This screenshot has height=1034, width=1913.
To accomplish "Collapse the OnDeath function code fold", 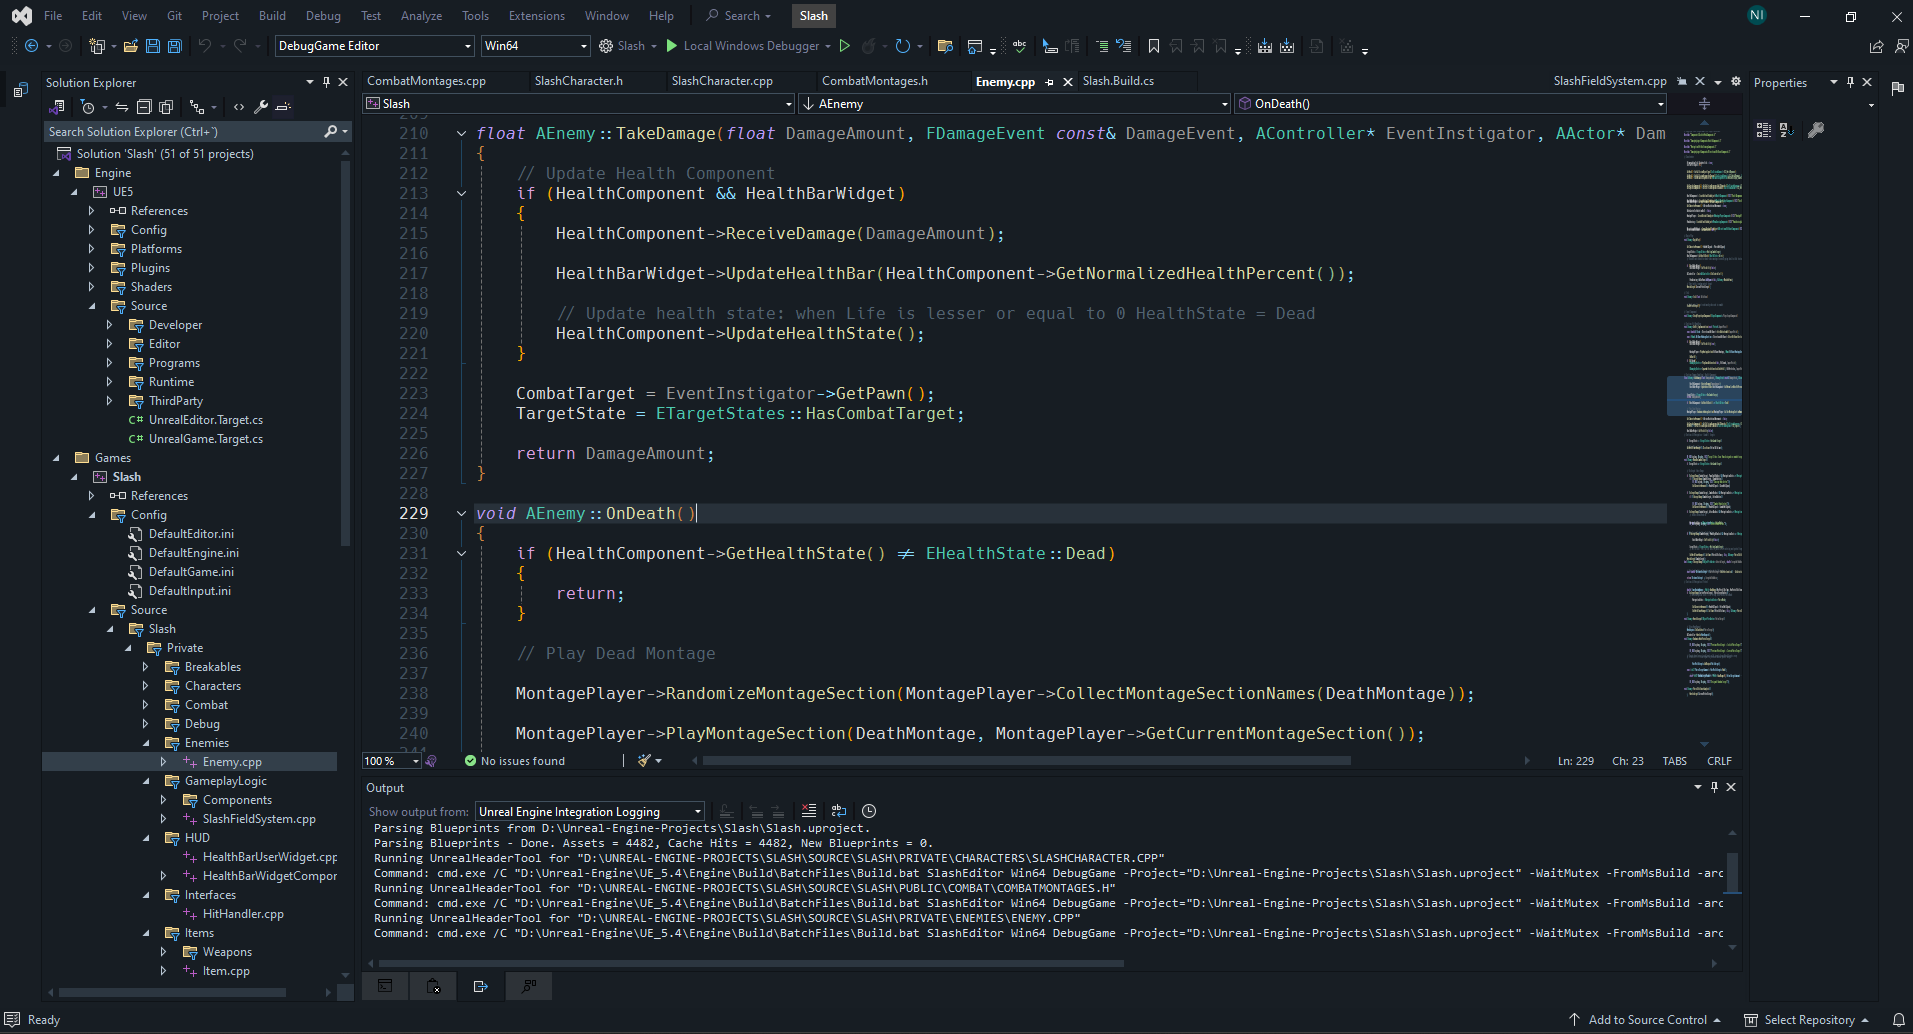I will click(461, 513).
